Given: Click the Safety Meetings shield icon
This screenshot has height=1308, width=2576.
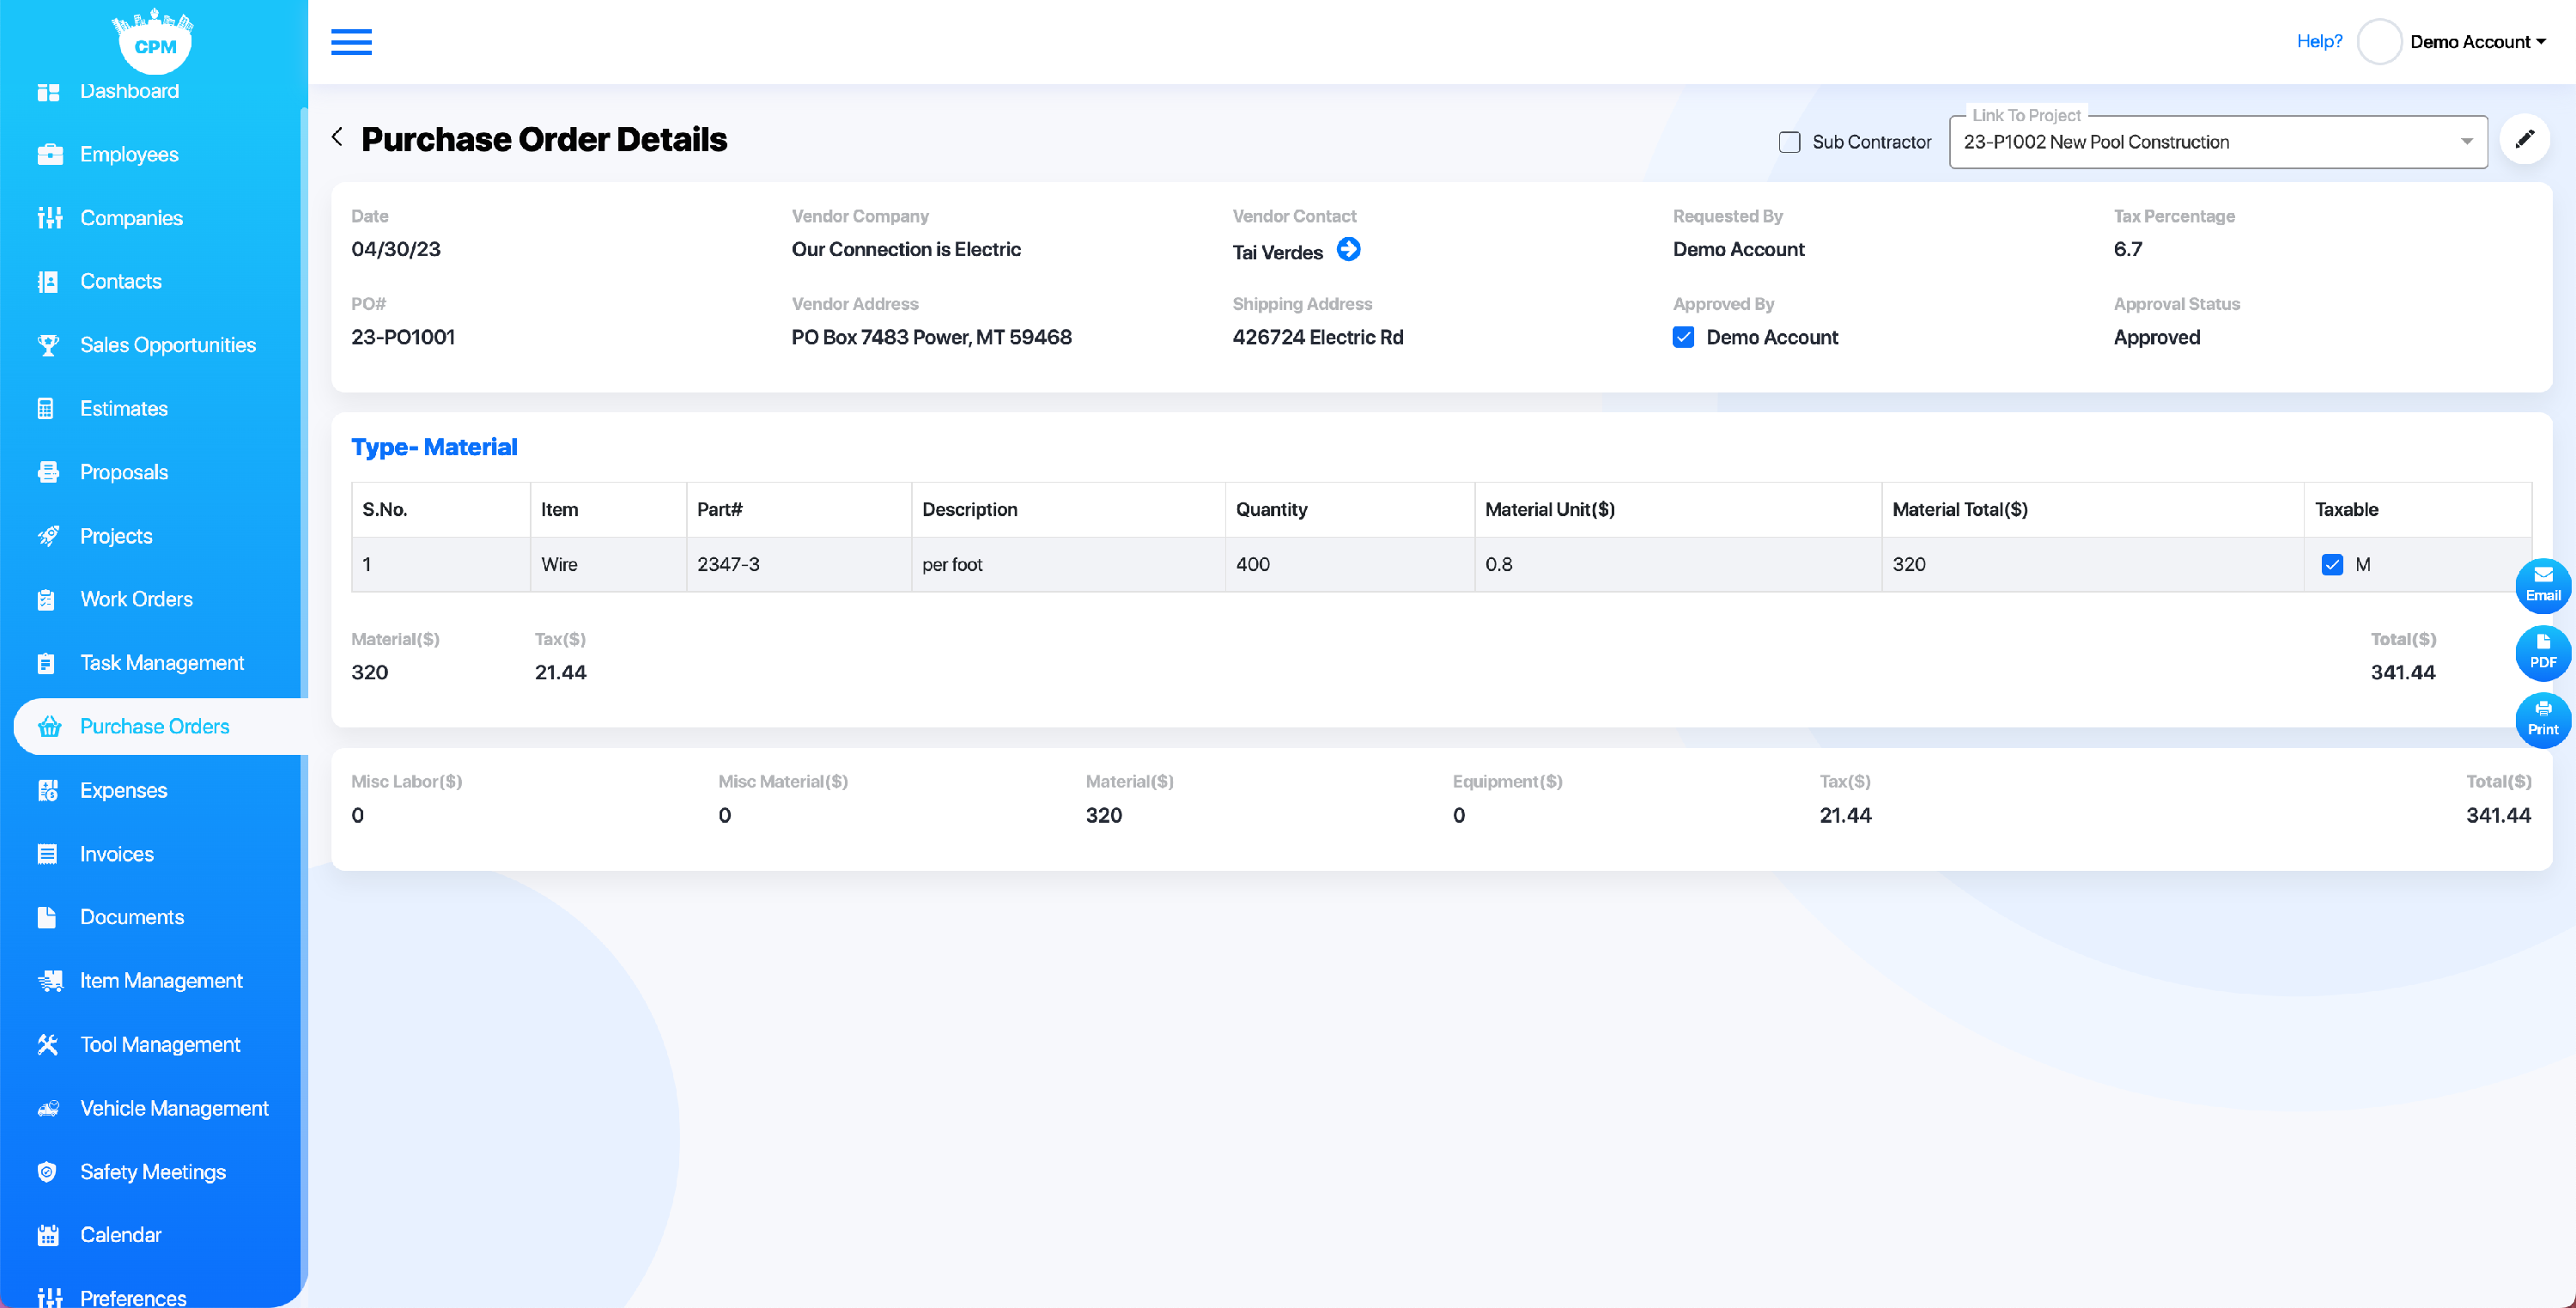Looking at the screenshot, I should click(48, 1172).
